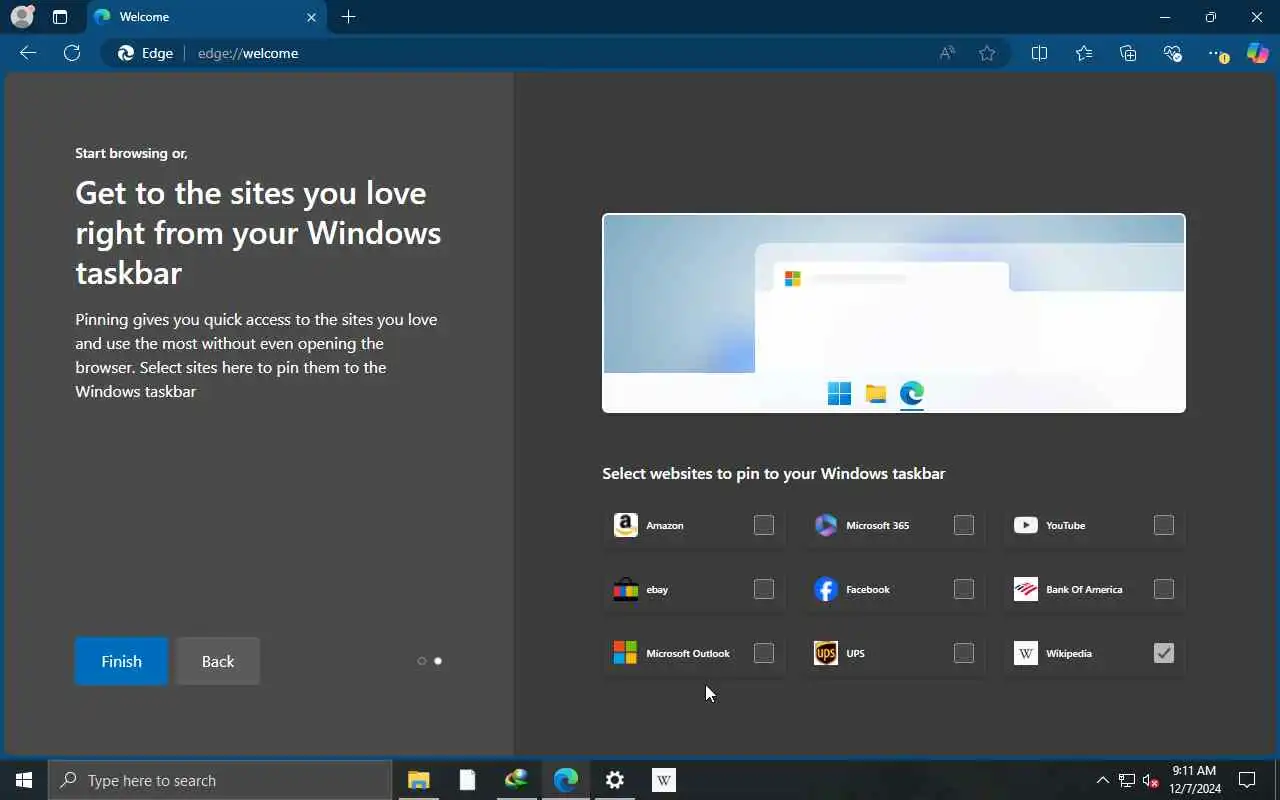The height and width of the screenshot is (800, 1280).
Task: Click the Wikipedia logo icon
Action: pos(1026,653)
